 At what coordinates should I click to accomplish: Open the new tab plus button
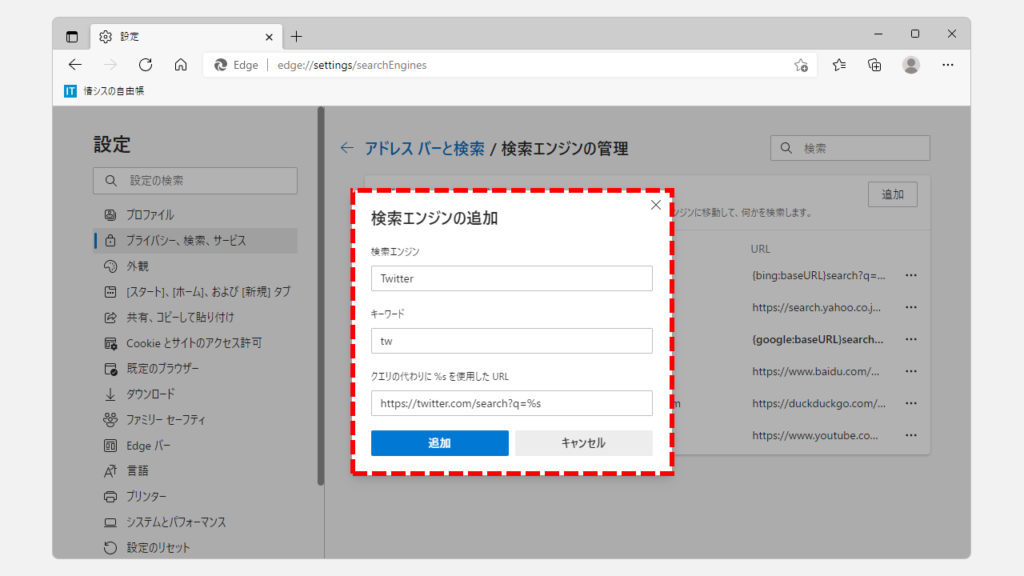296,37
